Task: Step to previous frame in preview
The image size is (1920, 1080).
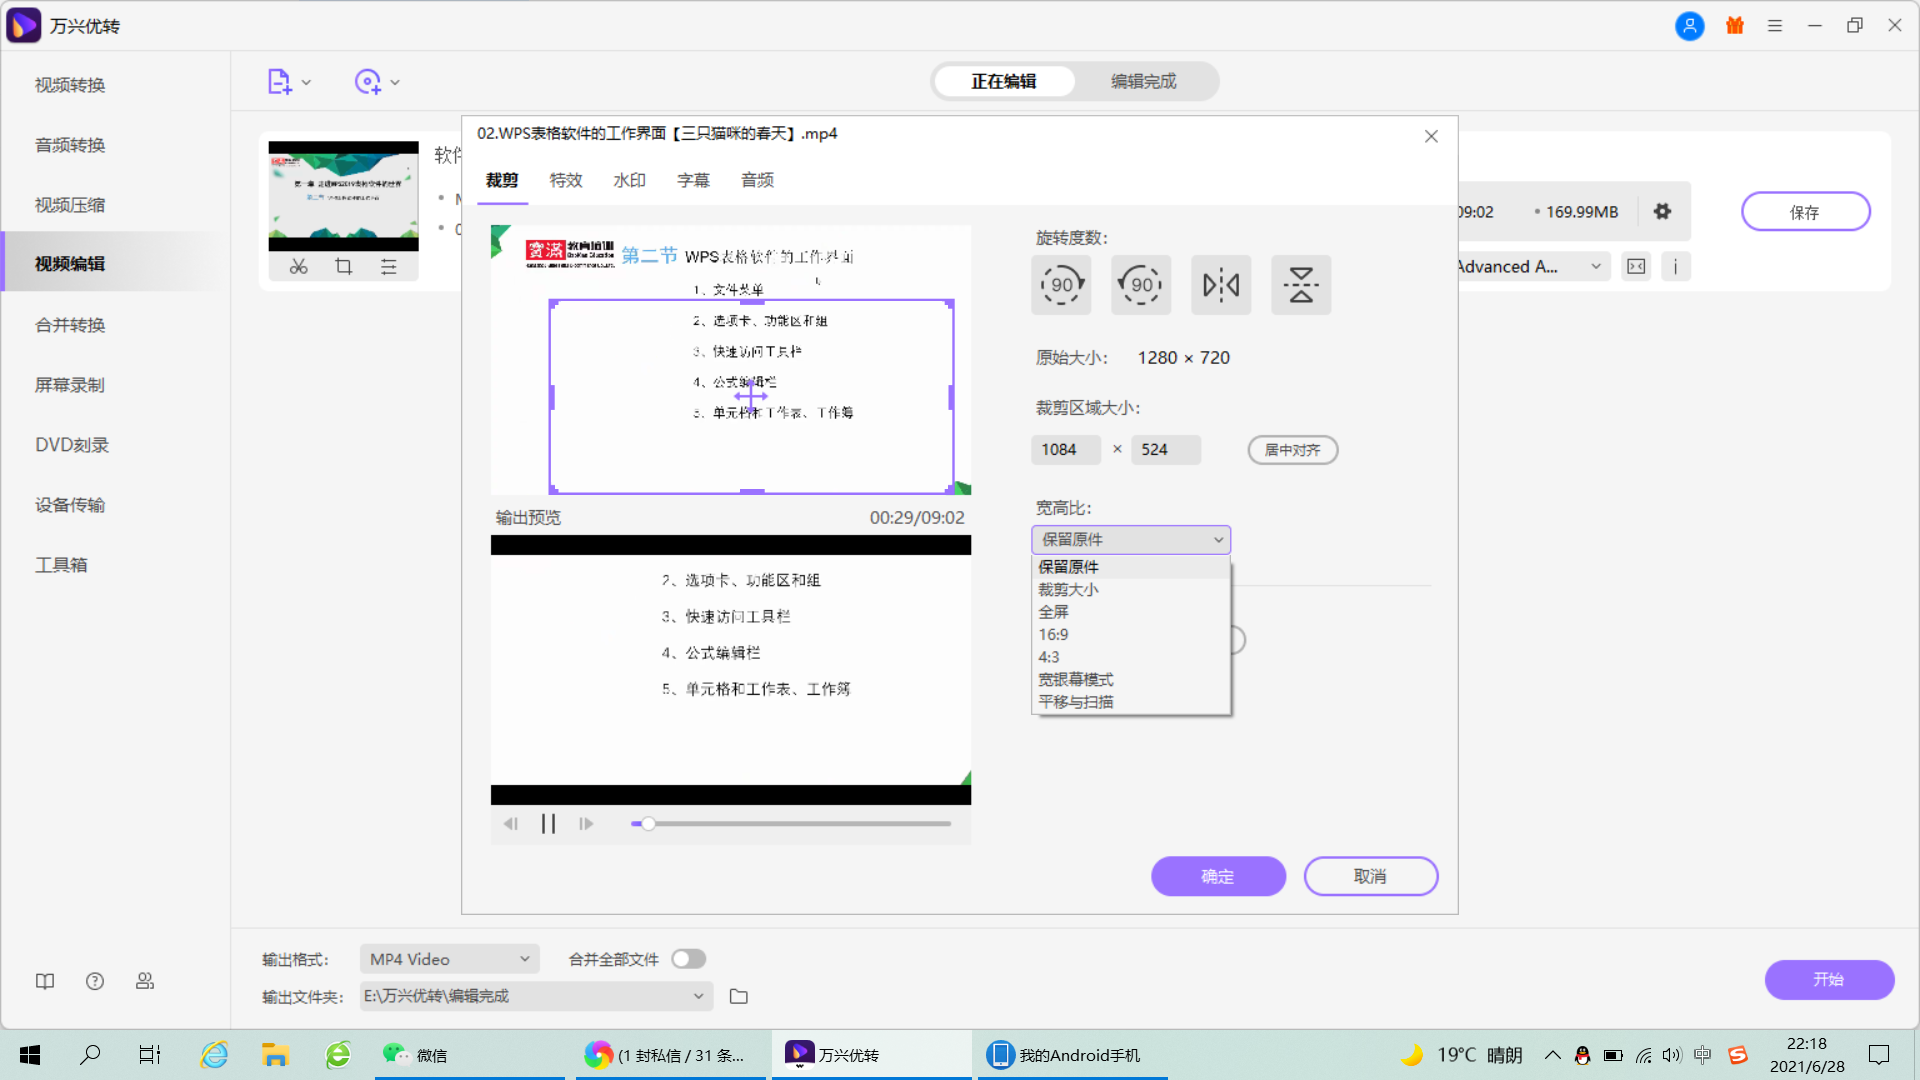Action: (511, 824)
